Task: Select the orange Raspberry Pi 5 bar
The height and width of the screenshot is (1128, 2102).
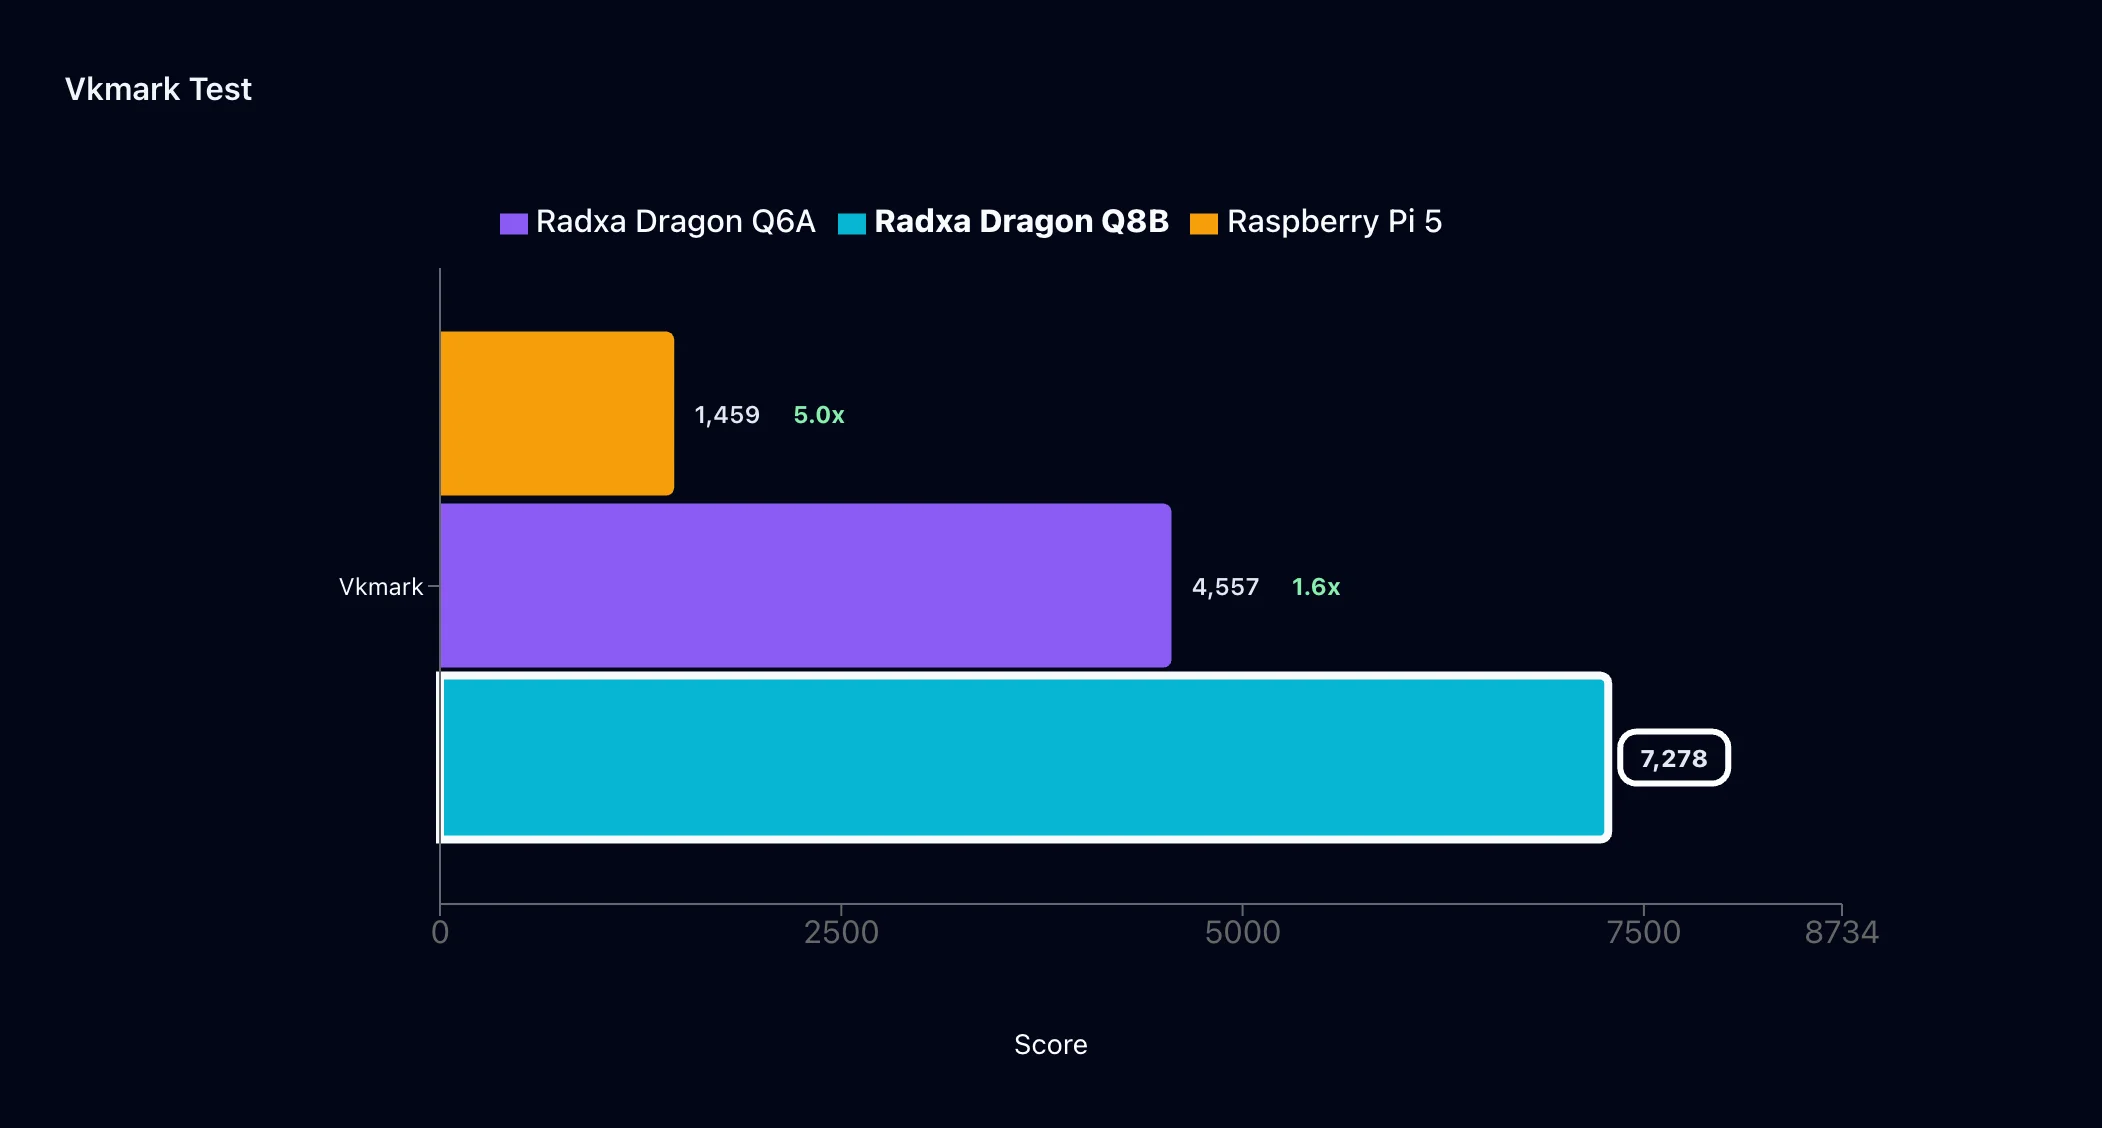Action: pos(557,413)
